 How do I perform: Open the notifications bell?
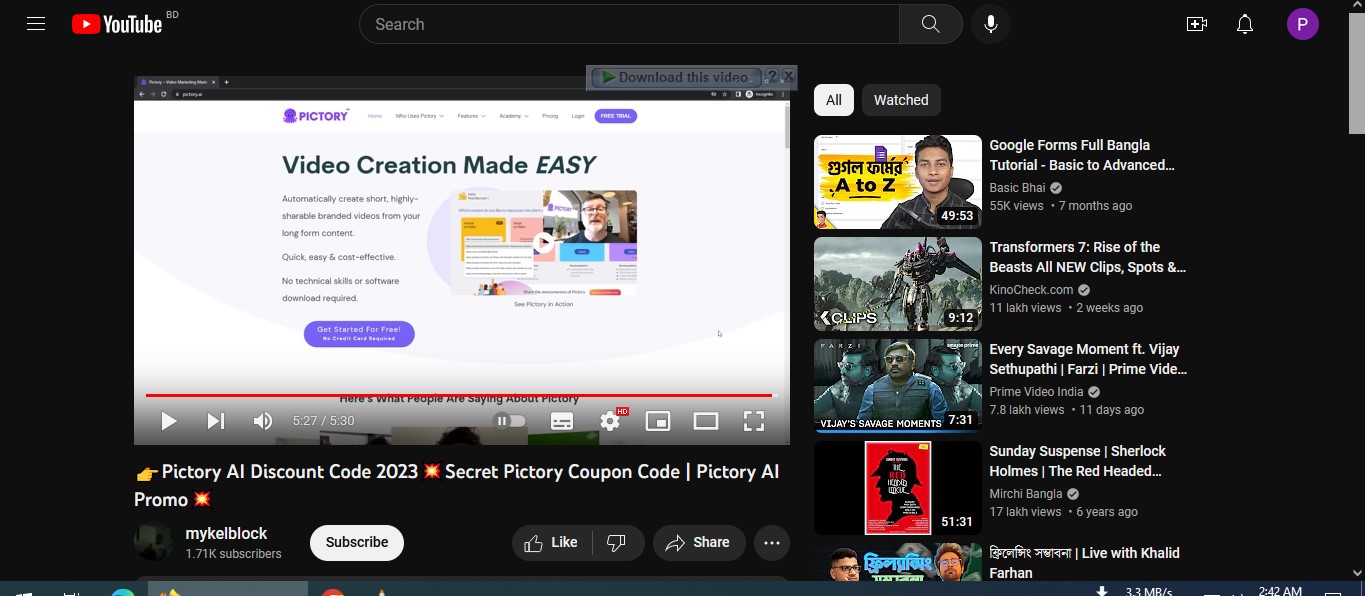(x=1245, y=24)
